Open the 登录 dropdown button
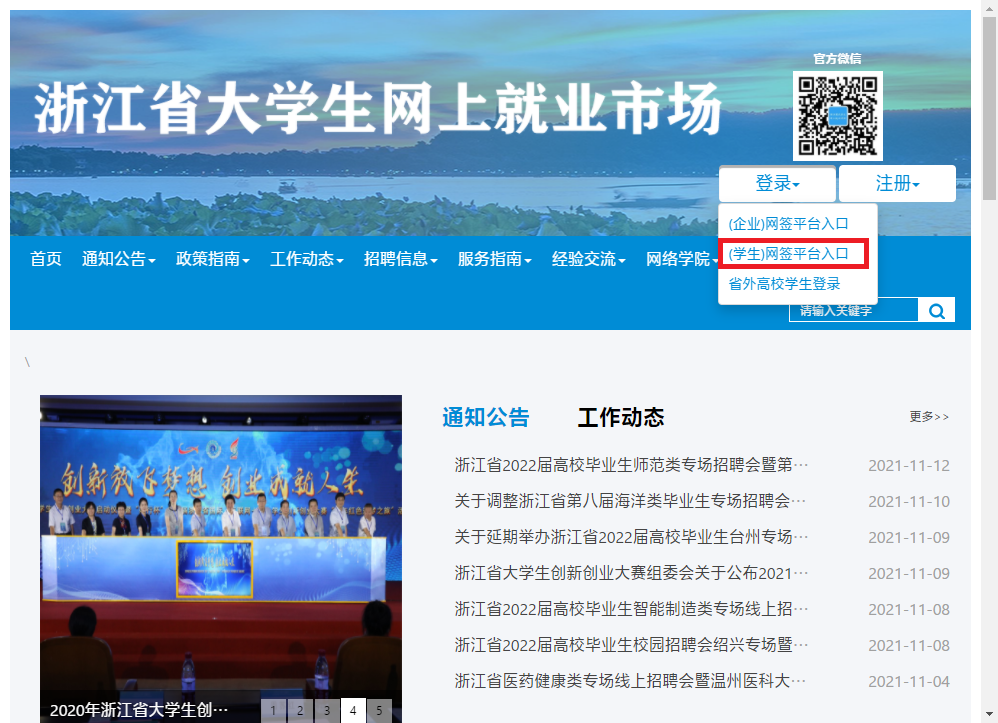This screenshot has width=998, height=723. coord(777,184)
